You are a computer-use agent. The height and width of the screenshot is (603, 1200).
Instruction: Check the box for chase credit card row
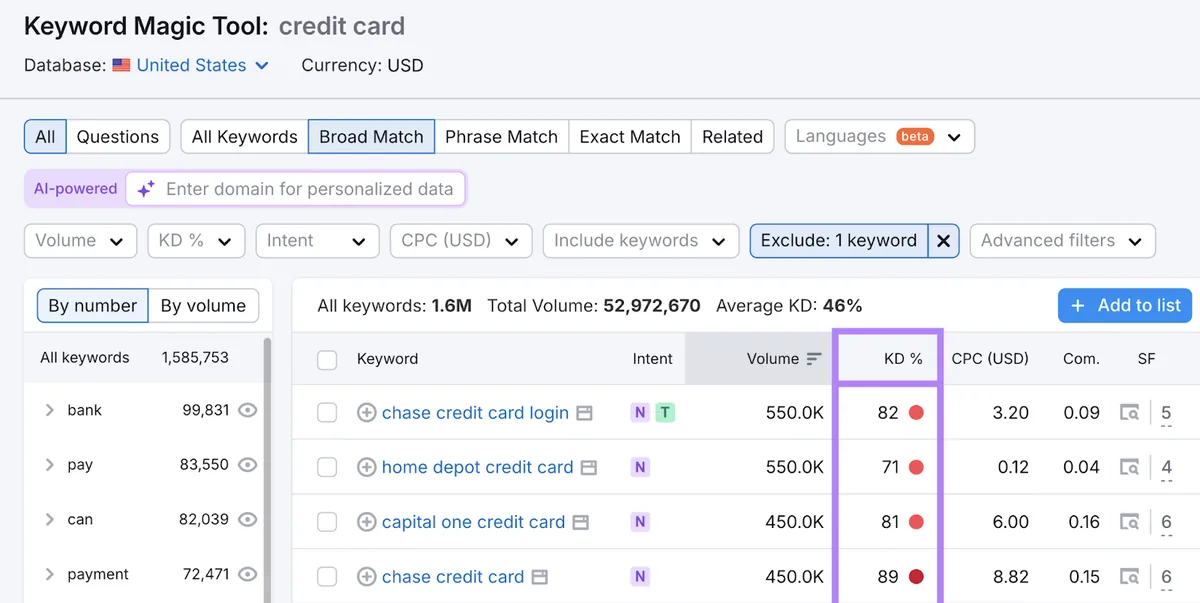327,577
